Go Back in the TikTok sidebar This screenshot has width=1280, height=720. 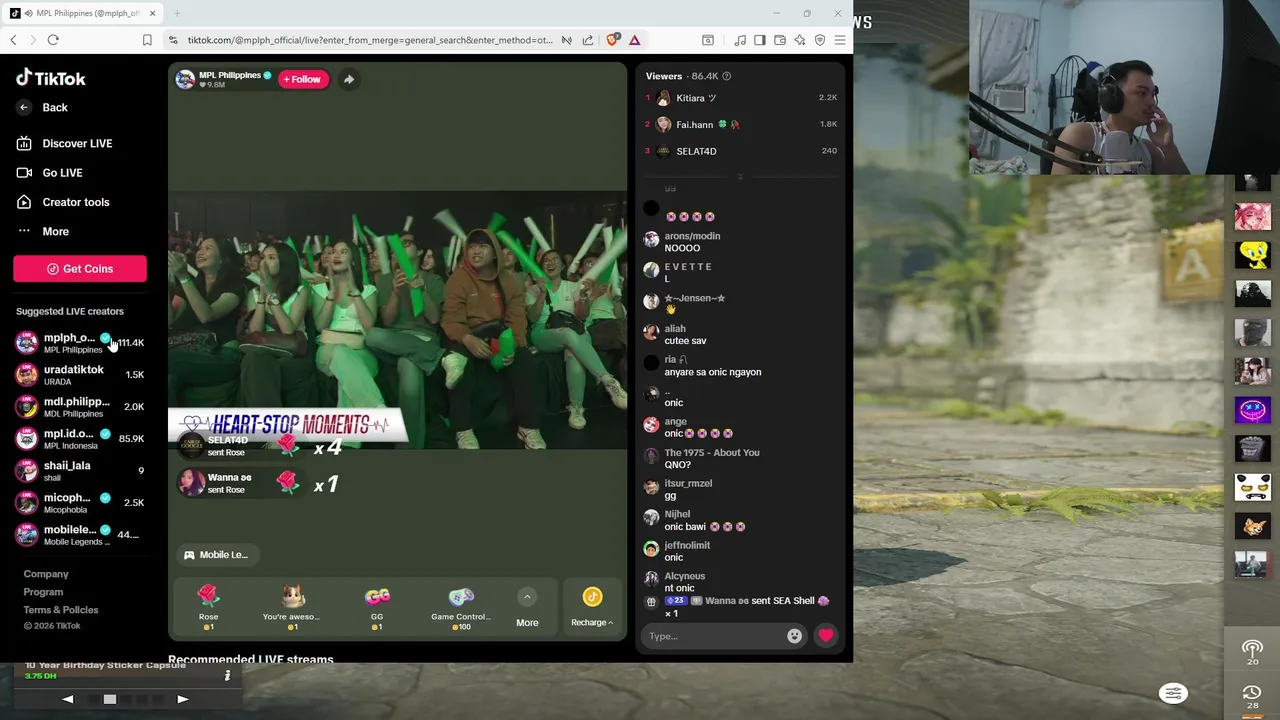click(43, 107)
